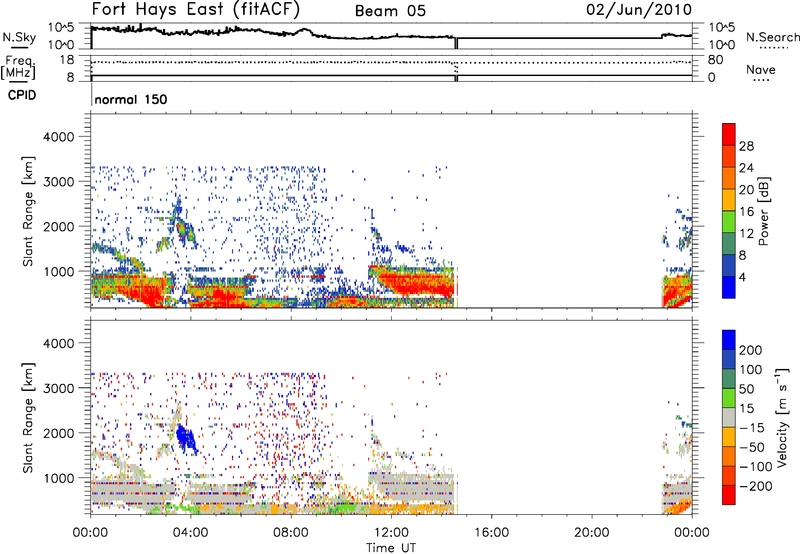Screen dimensions: 800x554
Task: Click the noise dip at 14:30 in the sky noise plot
Action: (x=456, y=43)
